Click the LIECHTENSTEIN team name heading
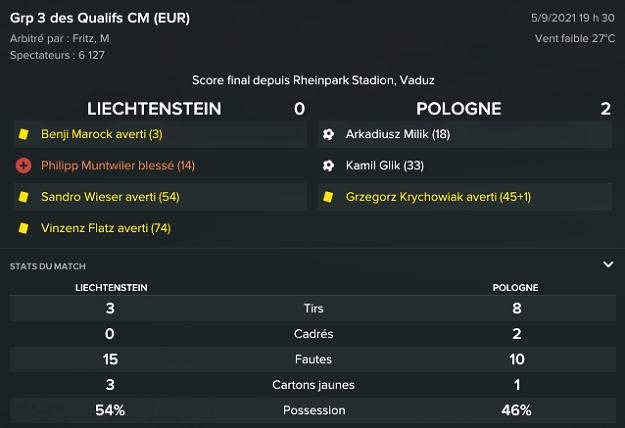 point(154,109)
